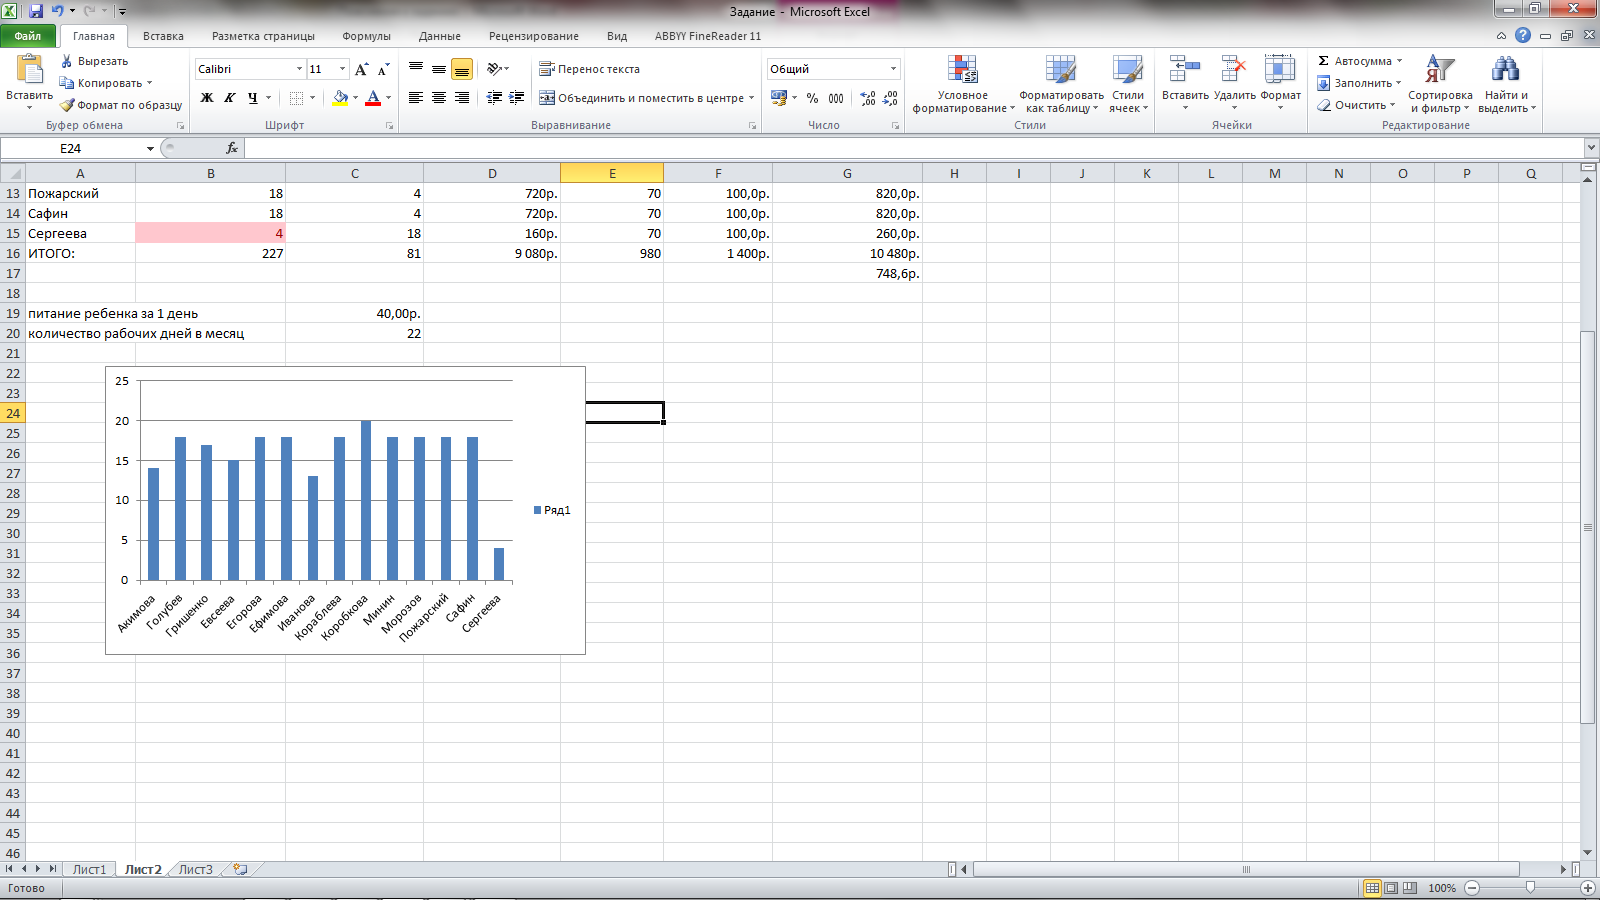This screenshot has width=1600, height=900.
Task: Open the Файл (File) tab
Action: point(28,36)
